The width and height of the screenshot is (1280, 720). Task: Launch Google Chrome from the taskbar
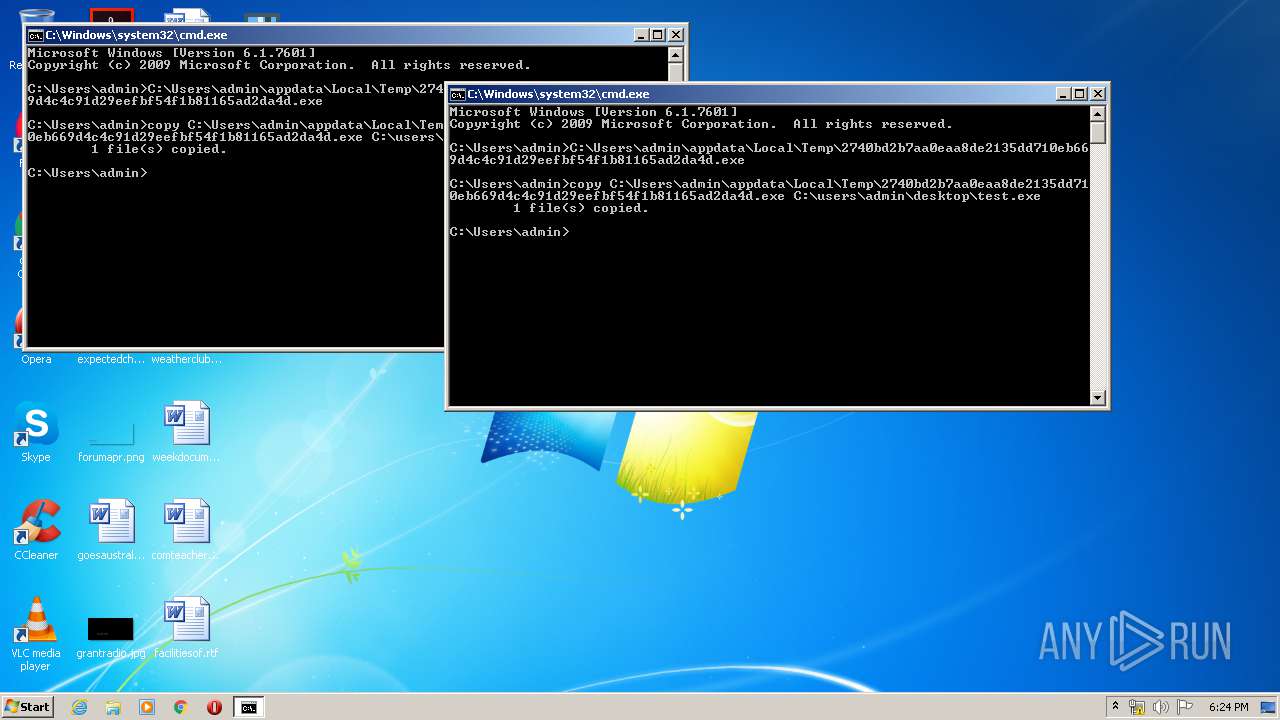coord(181,707)
